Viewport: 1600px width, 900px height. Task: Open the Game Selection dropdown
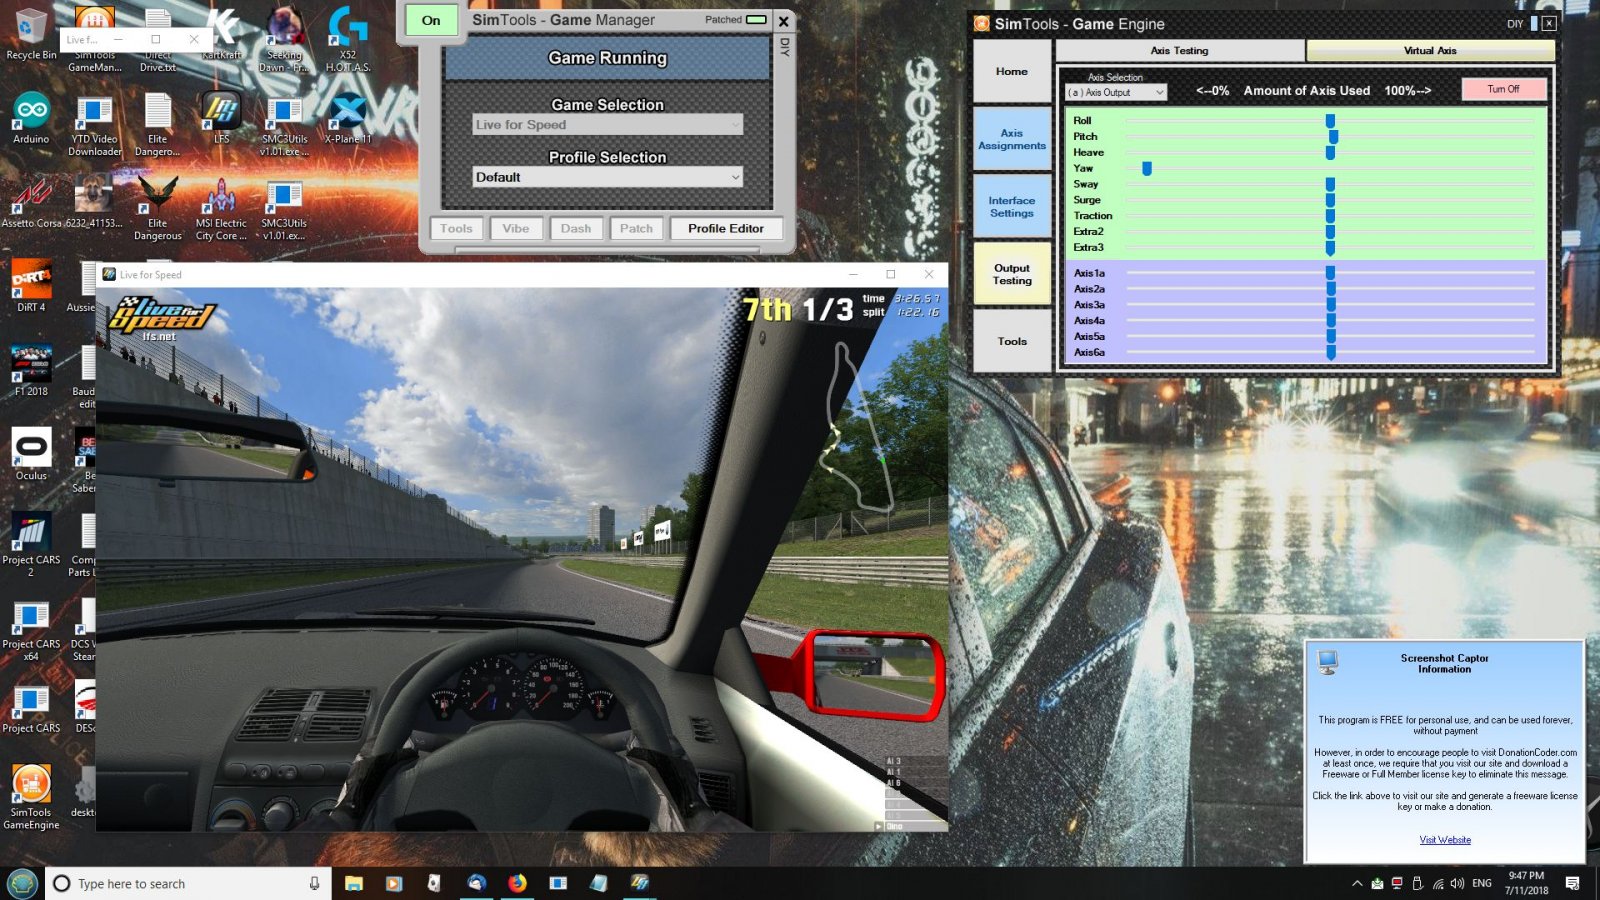tap(607, 125)
